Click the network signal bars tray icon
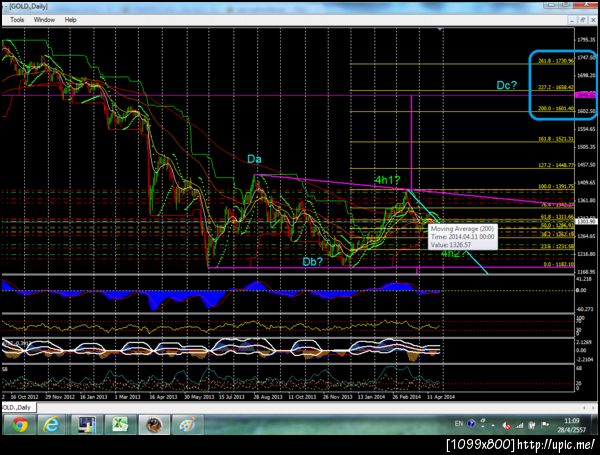 coord(520,425)
